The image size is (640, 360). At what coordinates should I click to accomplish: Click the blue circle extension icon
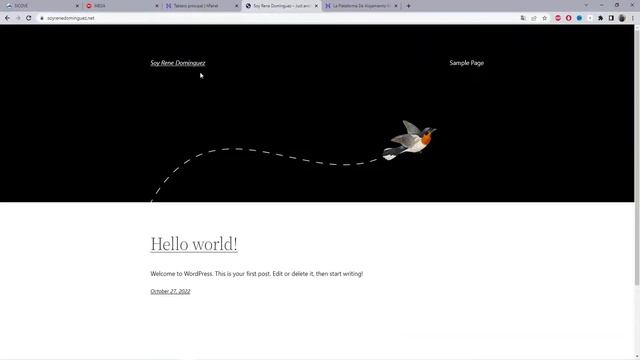(579, 18)
